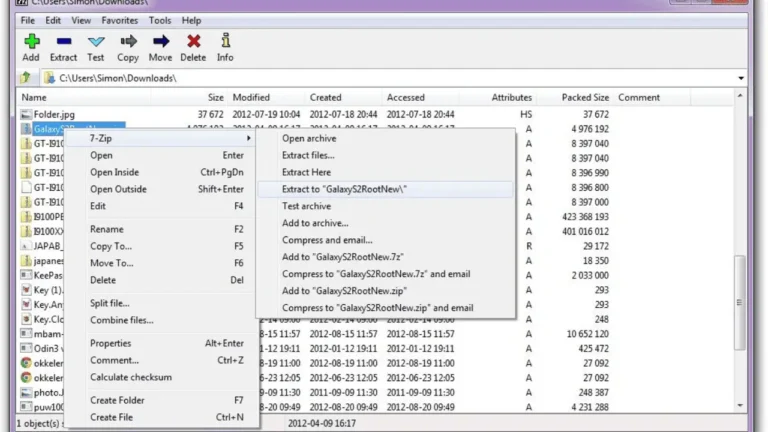
Task: Click the Info toolbar icon
Action: [x=225, y=41]
